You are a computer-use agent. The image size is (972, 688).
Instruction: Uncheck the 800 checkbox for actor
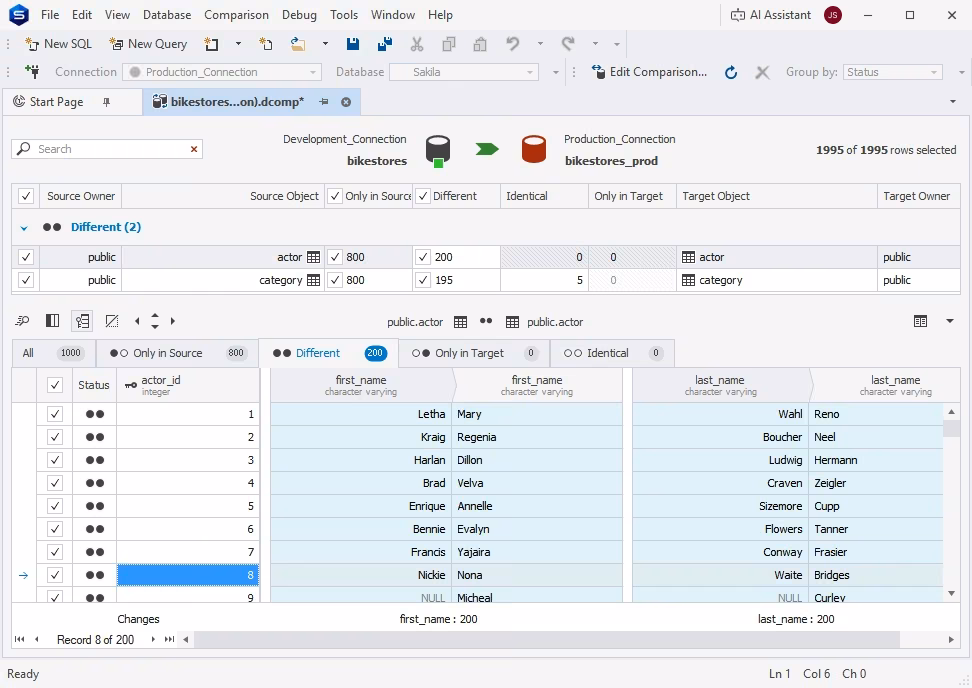[335, 257]
